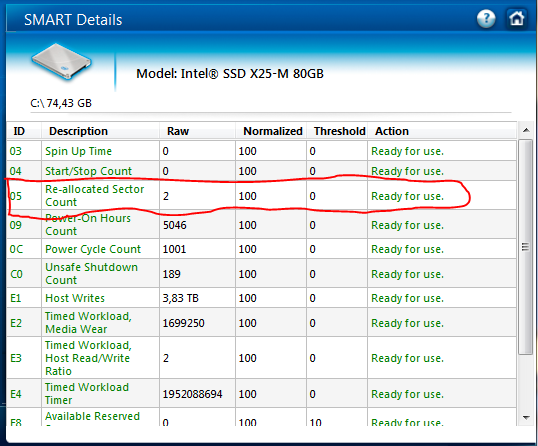538x446 pixels.
Task: Select the Timed Workload Timer description
Action: click(87, 394)
